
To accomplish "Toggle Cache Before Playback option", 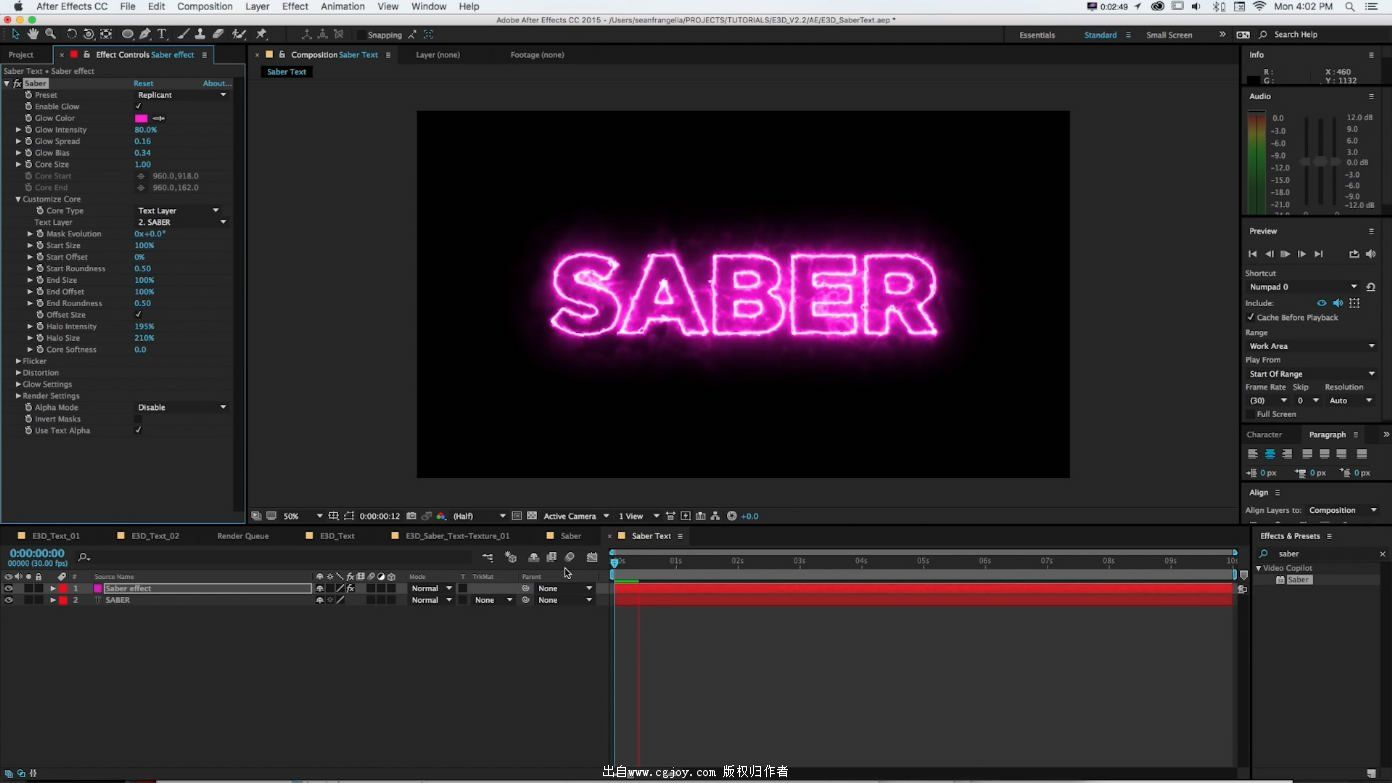I will click(1251, 317).
